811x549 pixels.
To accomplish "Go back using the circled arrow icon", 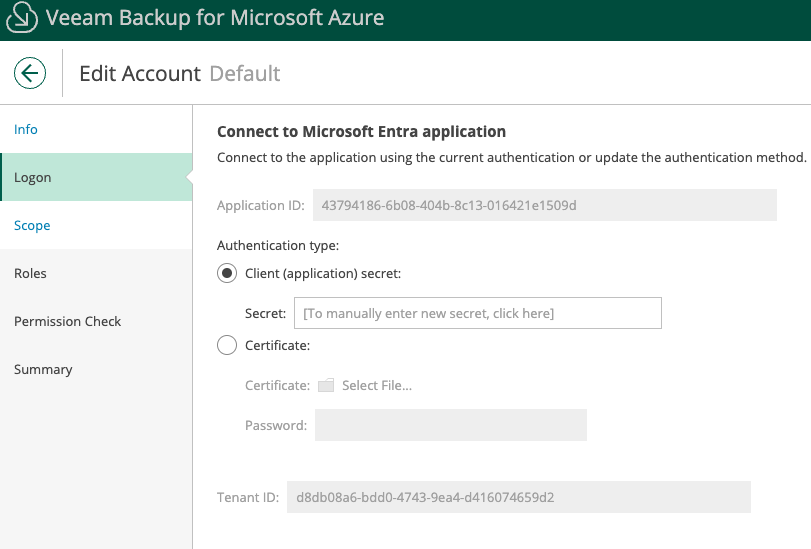I will [x=30, y=73].
